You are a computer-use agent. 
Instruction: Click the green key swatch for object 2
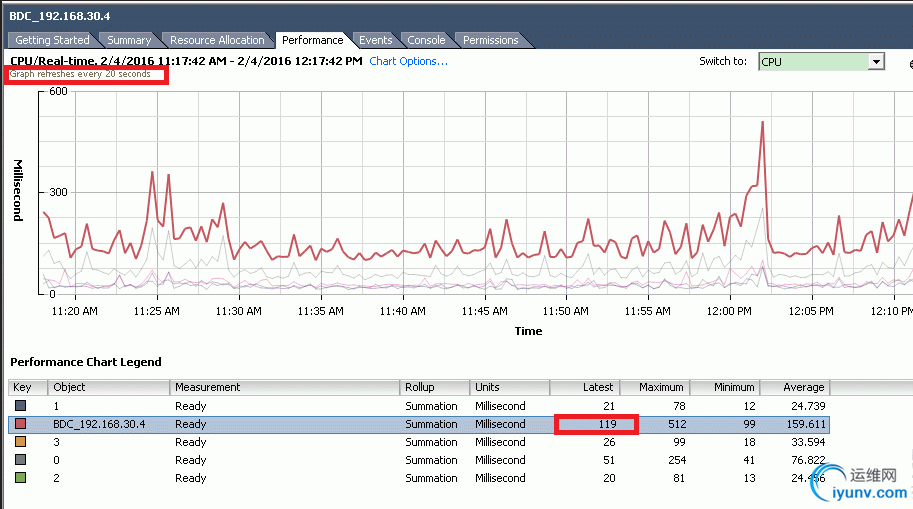(20, 478)
